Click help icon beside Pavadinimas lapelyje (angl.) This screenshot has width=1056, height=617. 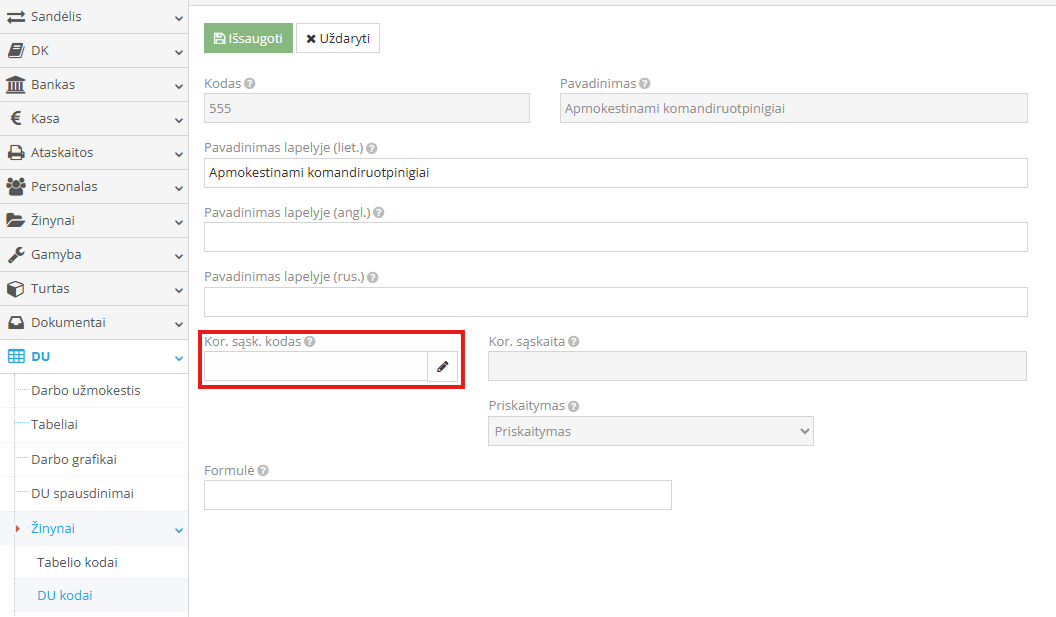coord(379,212)
